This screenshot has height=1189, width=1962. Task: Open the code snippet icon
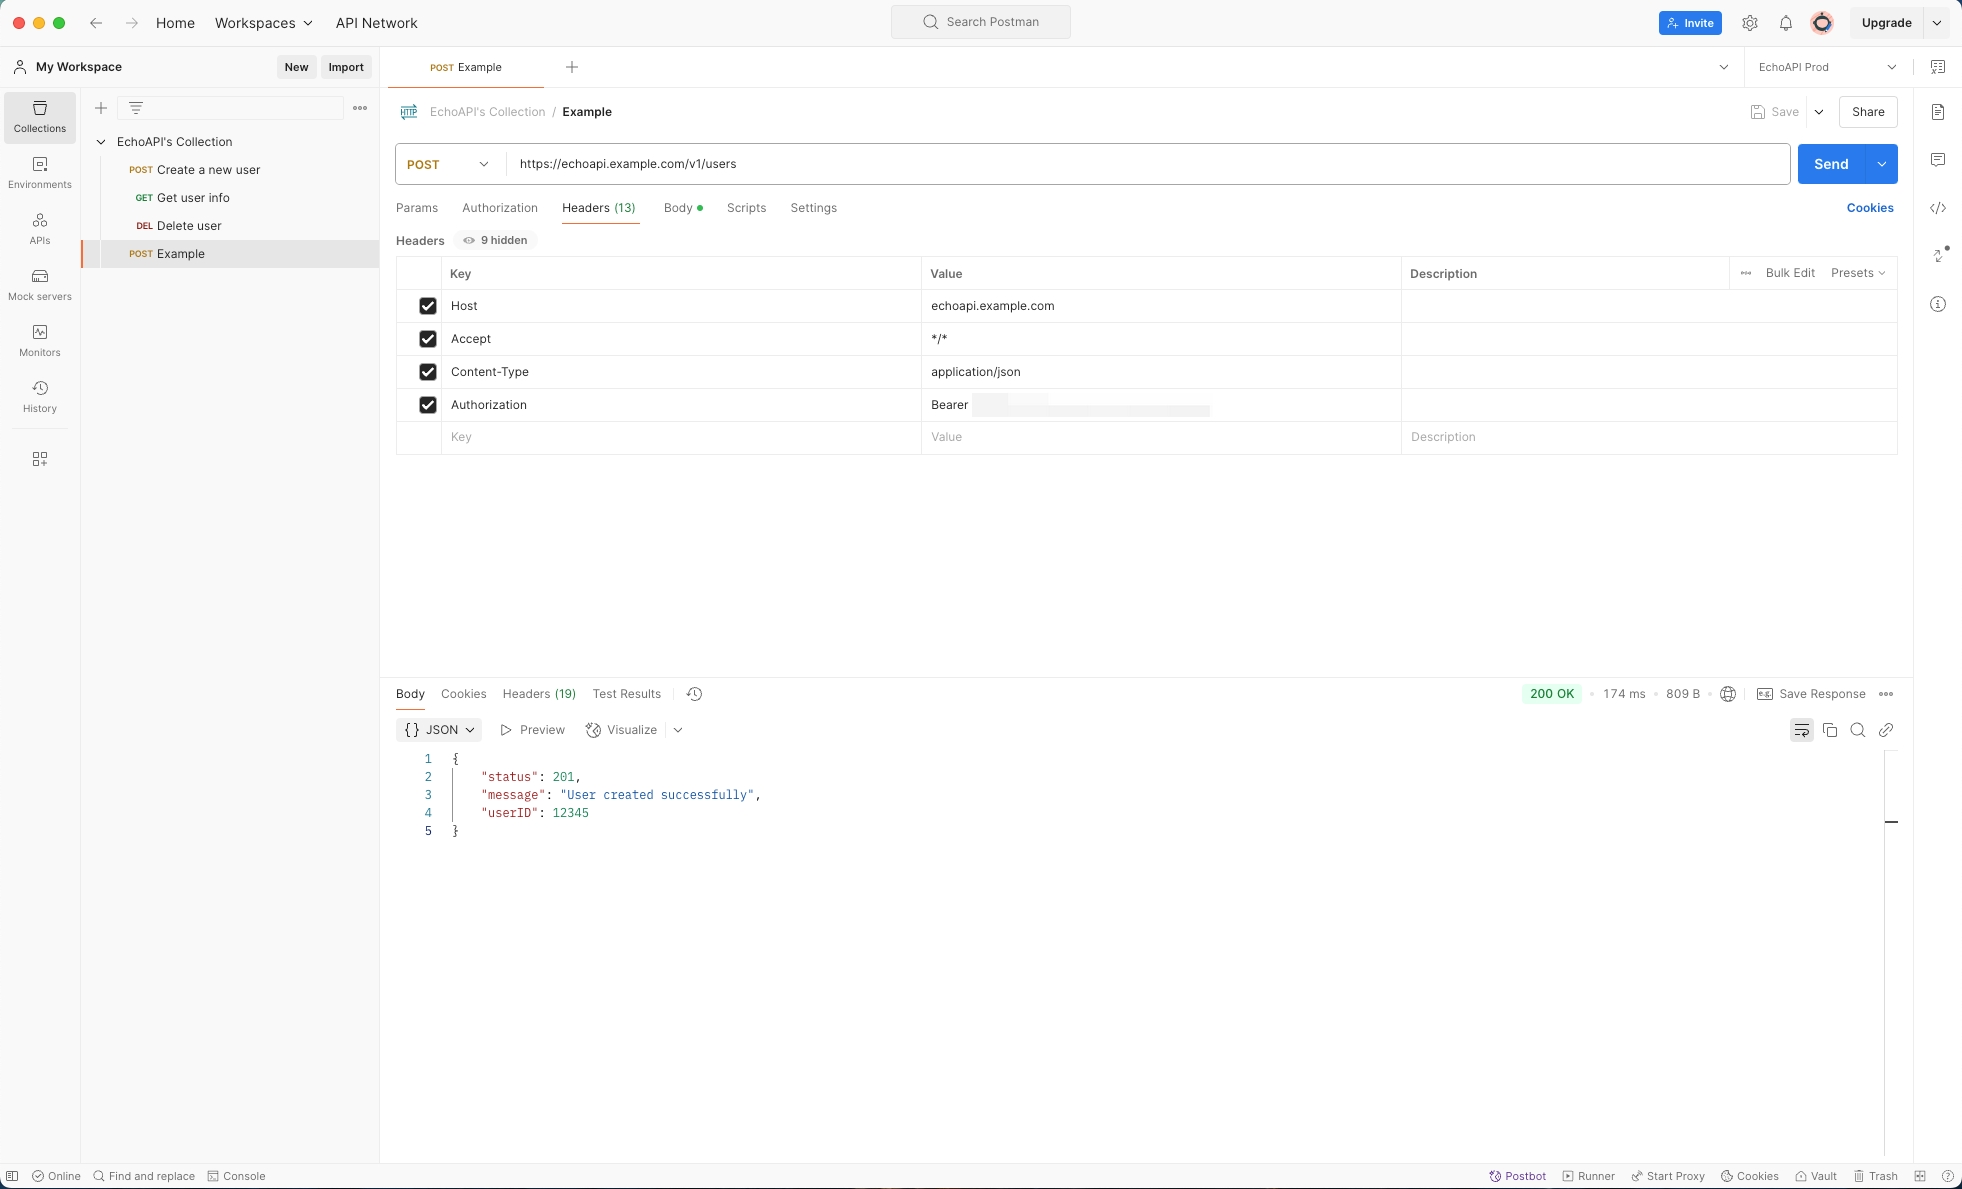(x=1938, y=208)
